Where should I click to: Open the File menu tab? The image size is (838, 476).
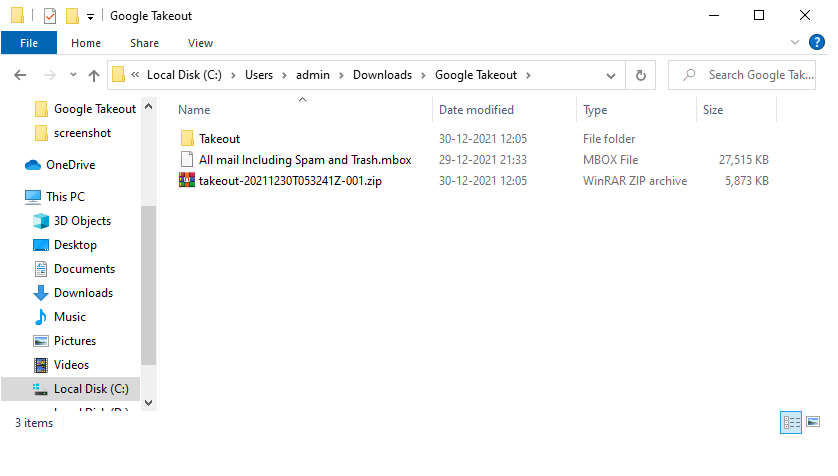(x=29, y=43)
